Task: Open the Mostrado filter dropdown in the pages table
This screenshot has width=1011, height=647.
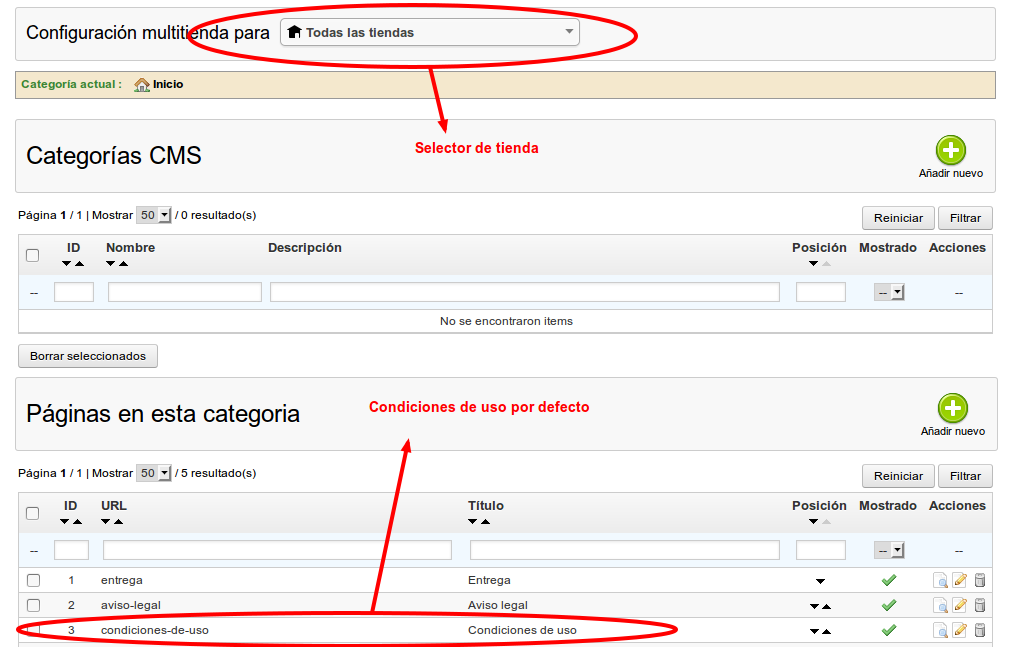Action: [889, 550]
